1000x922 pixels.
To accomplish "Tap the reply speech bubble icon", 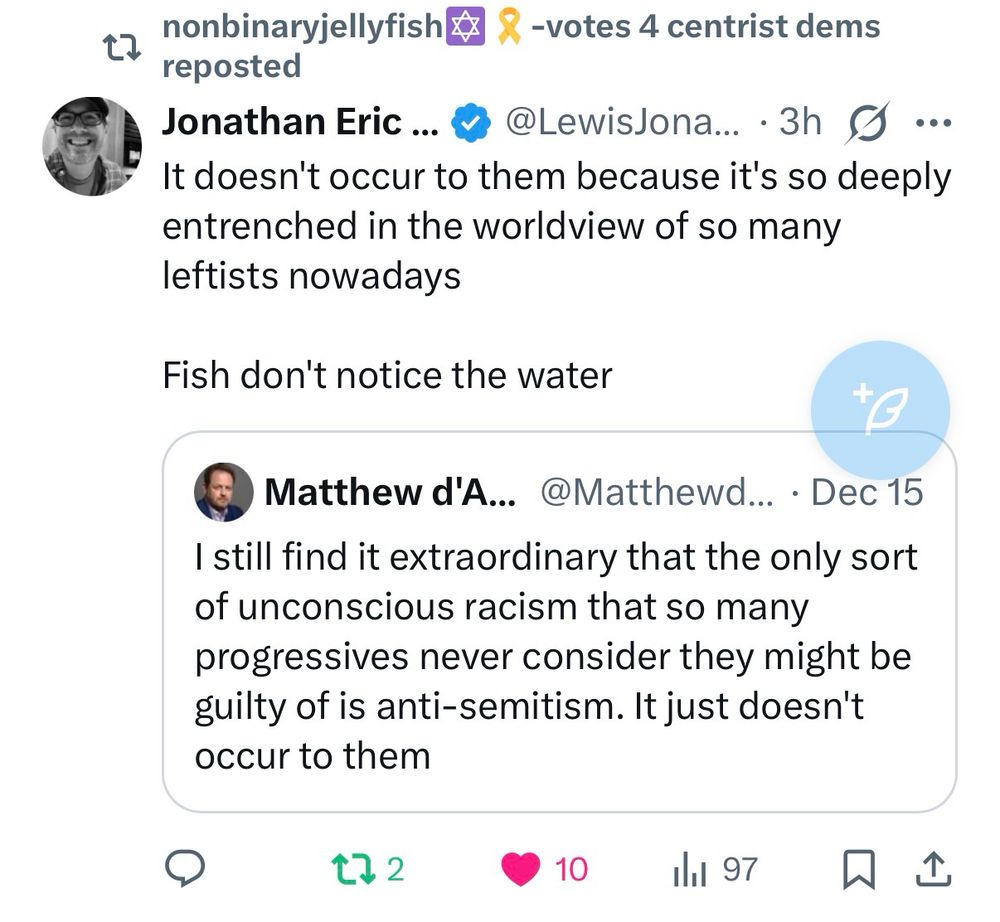I will click(x=185, y=869).
